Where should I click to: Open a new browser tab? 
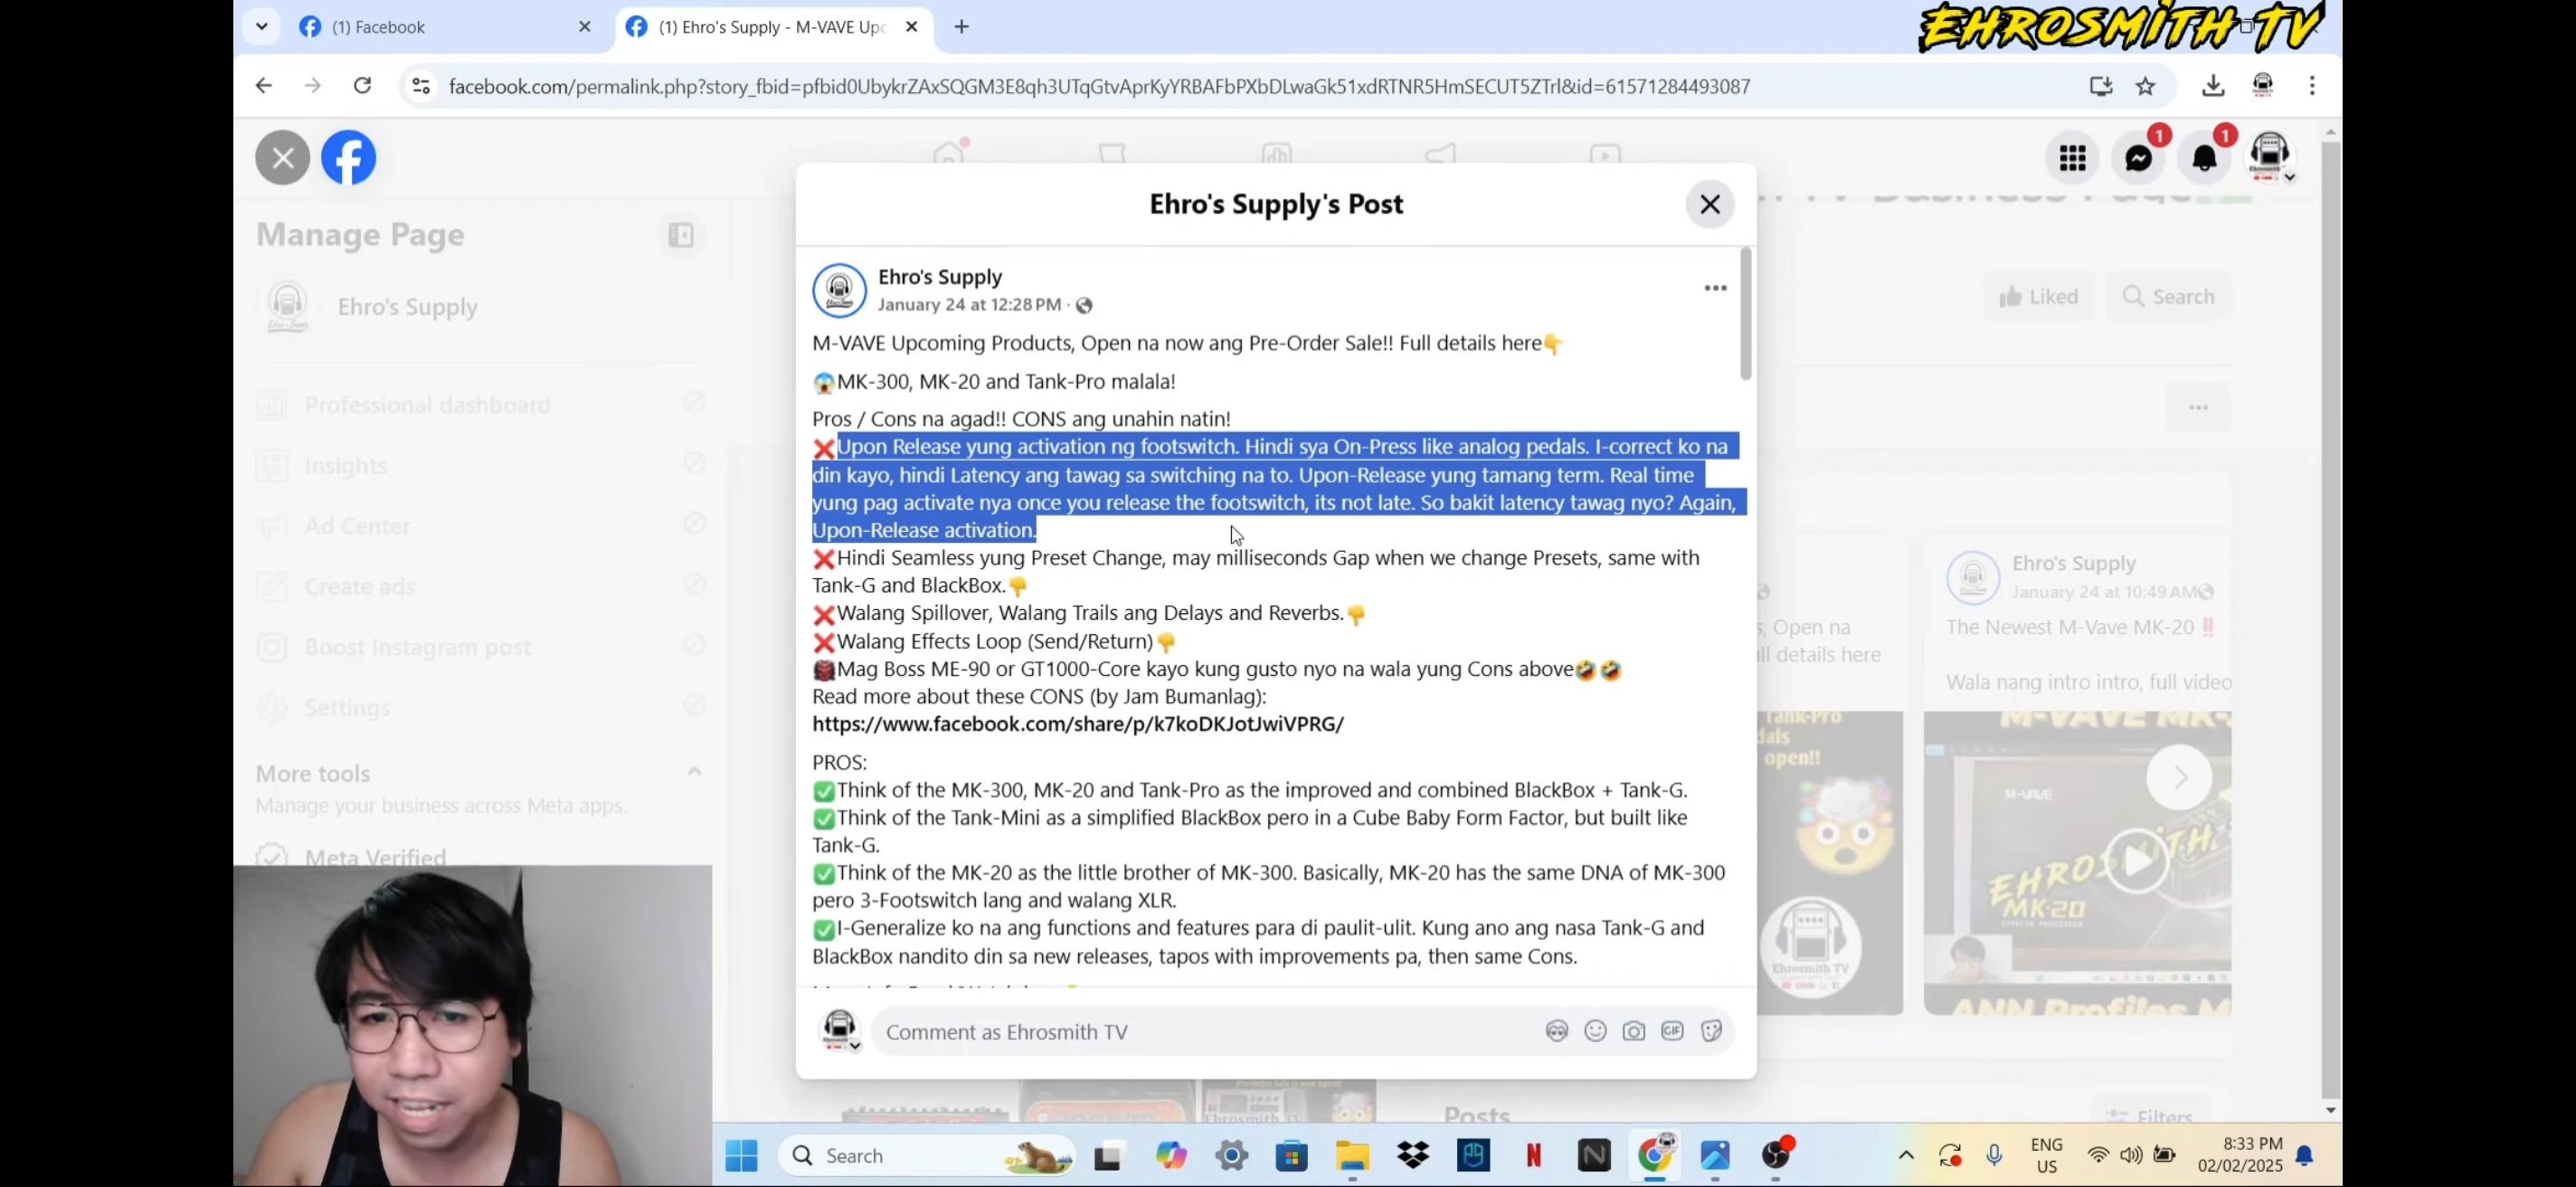(x=961, y=27)
